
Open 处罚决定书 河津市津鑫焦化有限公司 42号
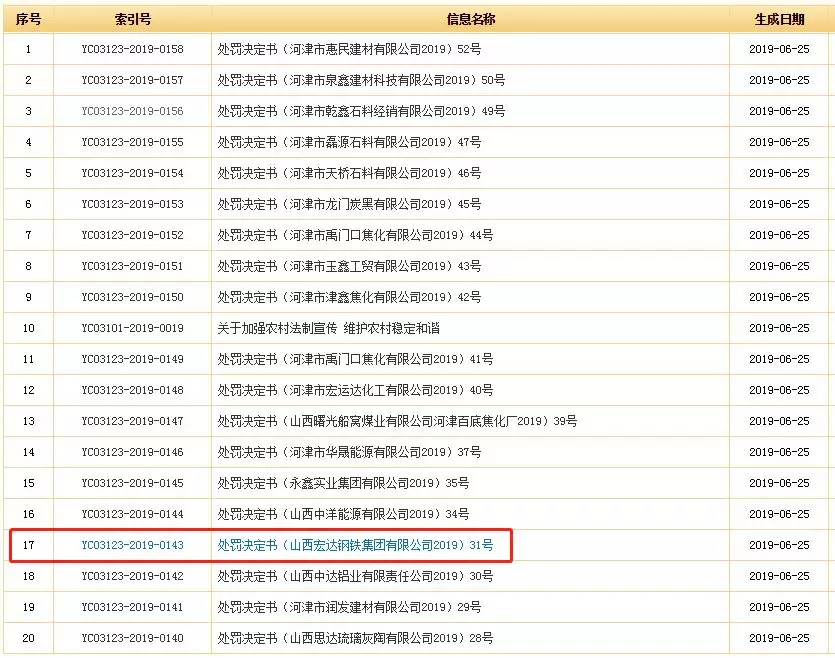(x=349, y=297)
